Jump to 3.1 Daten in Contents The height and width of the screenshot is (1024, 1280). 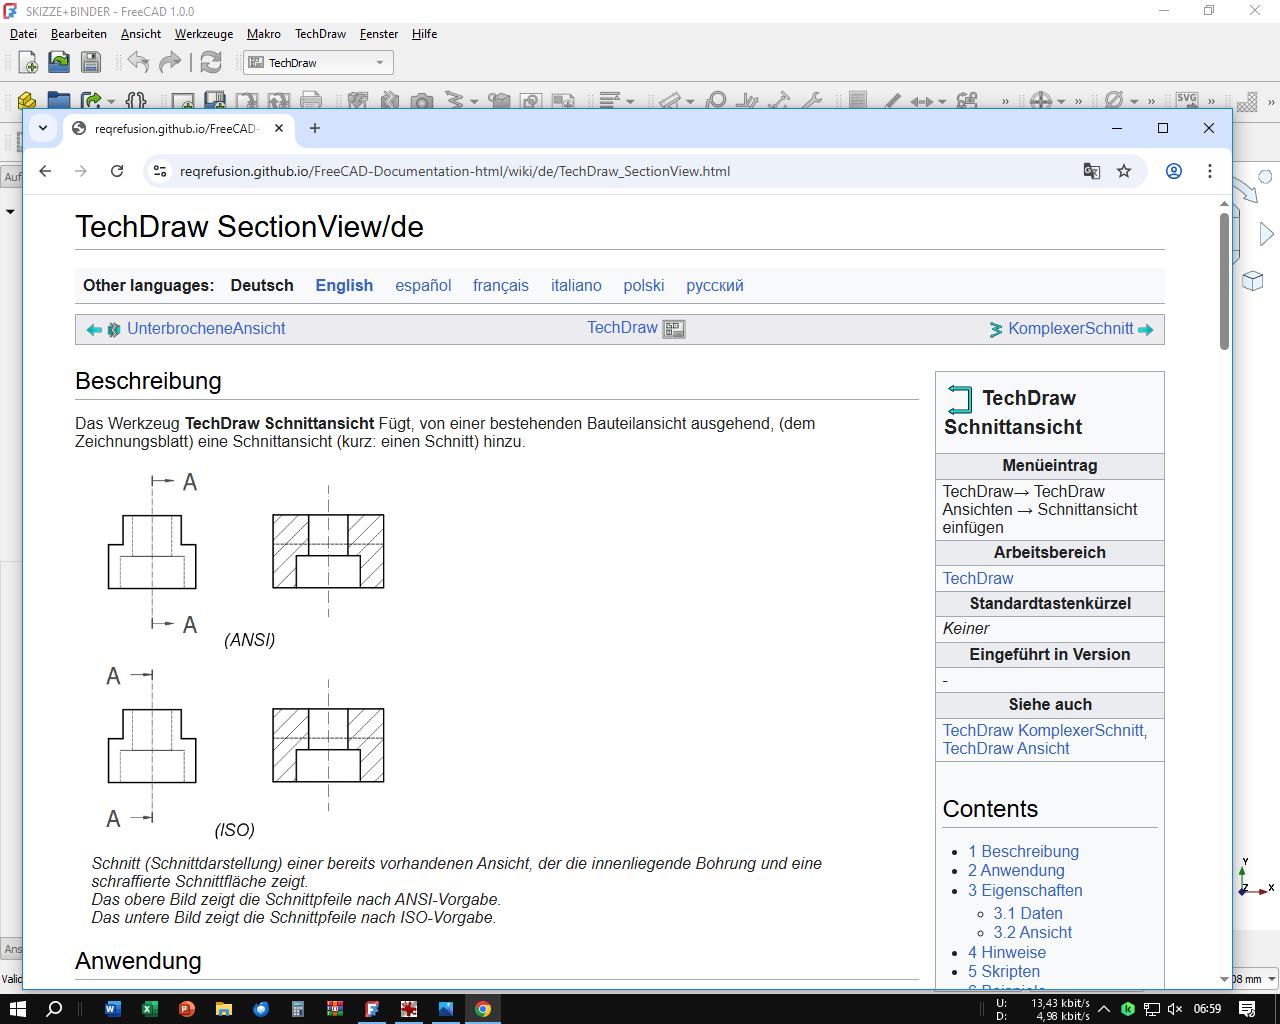[x=1028, y=913]
